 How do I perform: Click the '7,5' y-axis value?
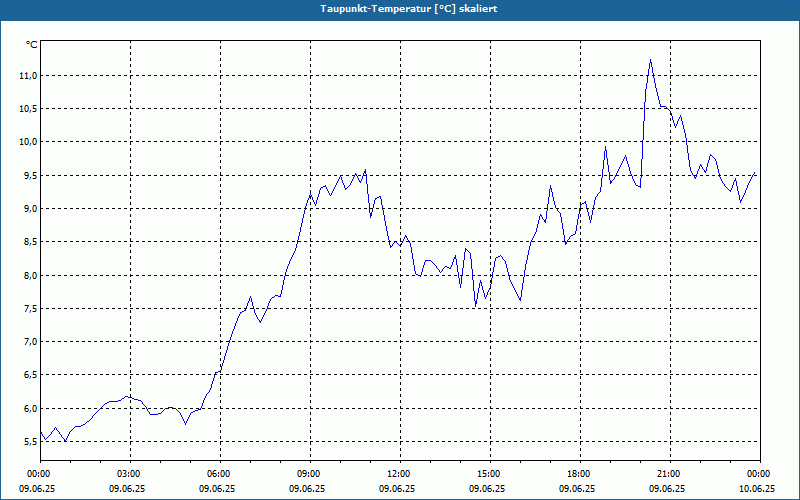(30, 309)
